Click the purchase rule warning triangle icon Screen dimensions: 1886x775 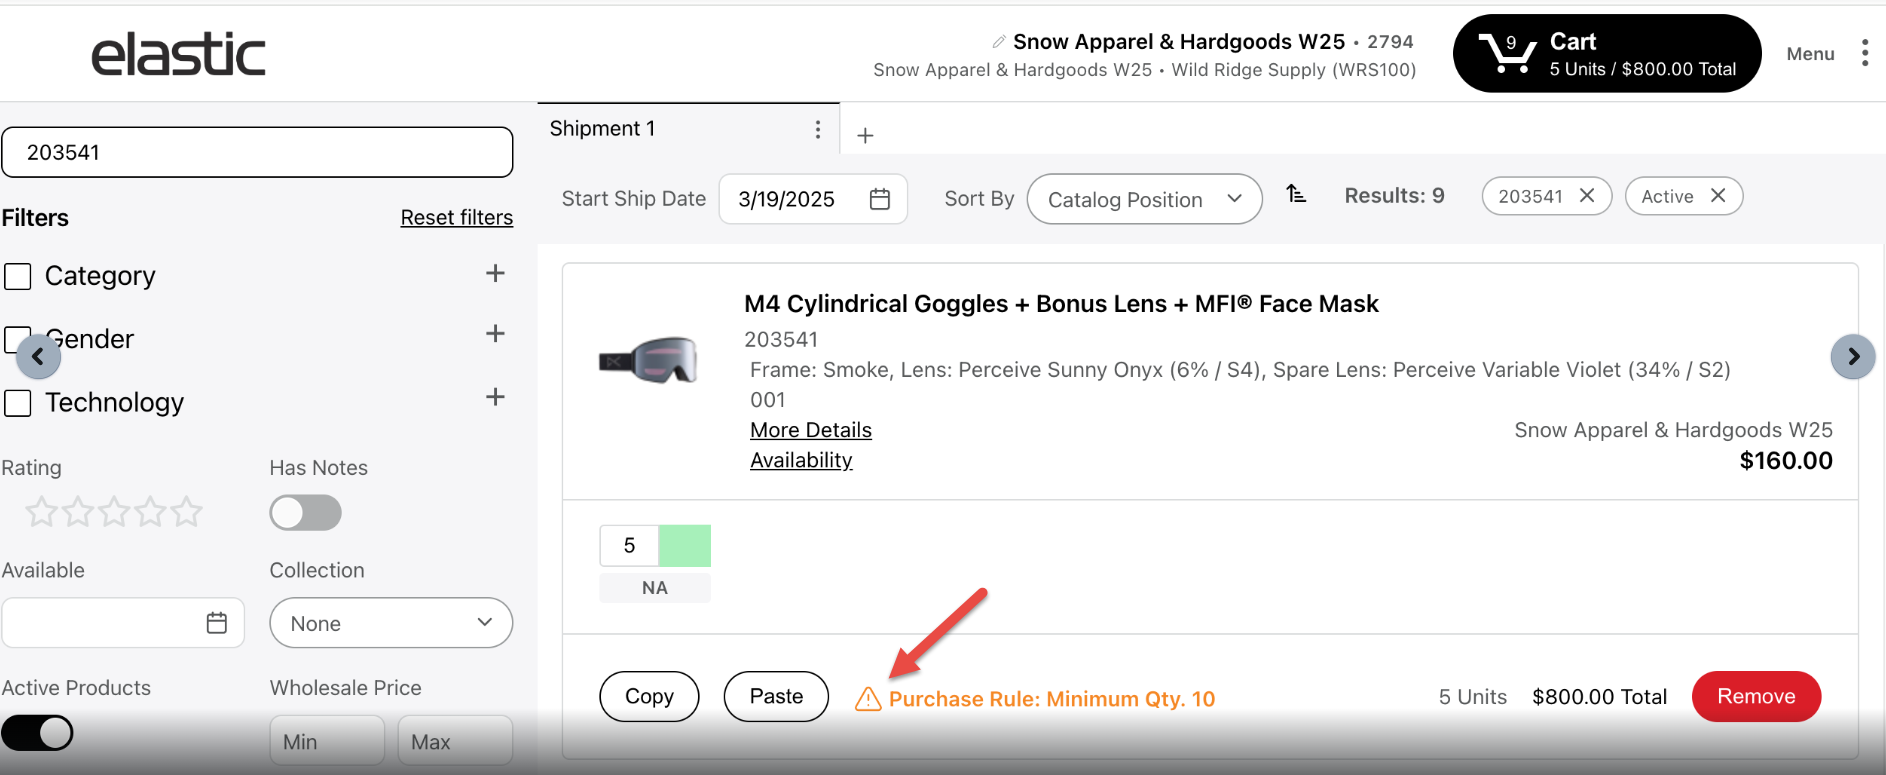(x=868, y=699)
